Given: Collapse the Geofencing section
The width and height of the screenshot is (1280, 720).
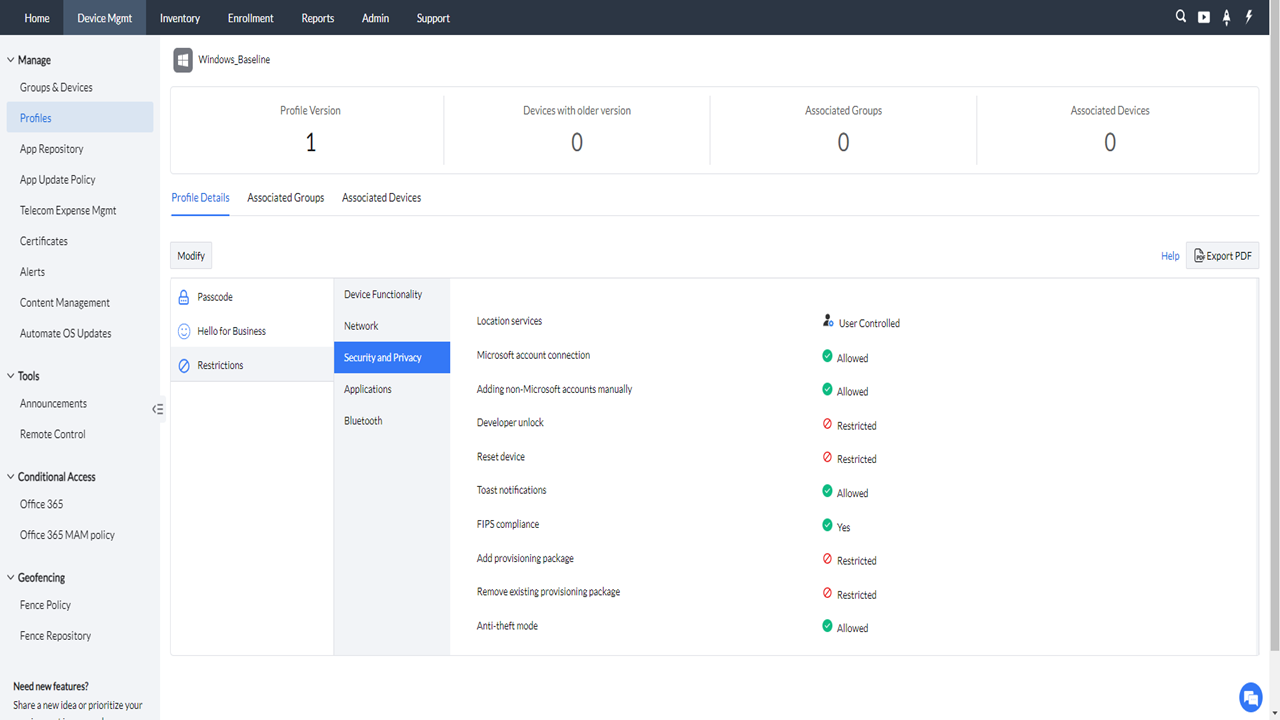Looking at the screenshot, I should 10,578.
